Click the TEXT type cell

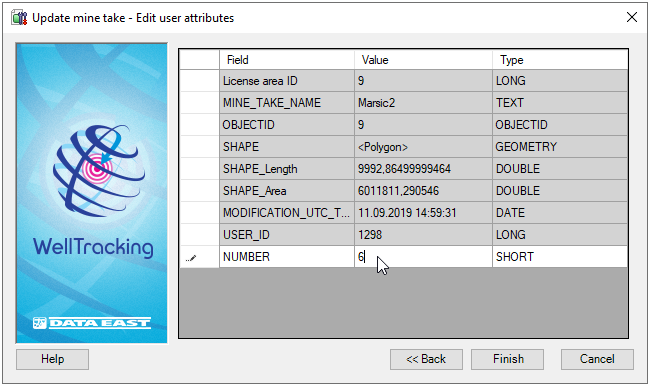coord(560,103)
